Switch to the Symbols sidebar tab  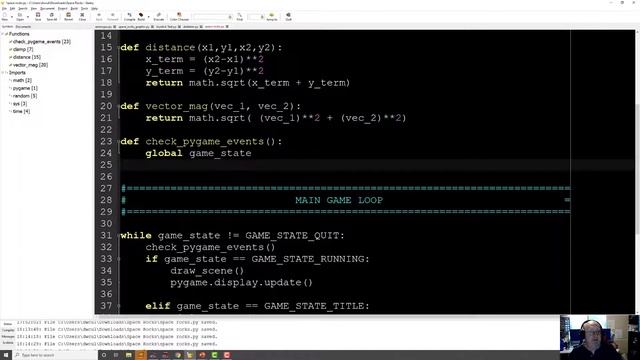coord(7,27)
